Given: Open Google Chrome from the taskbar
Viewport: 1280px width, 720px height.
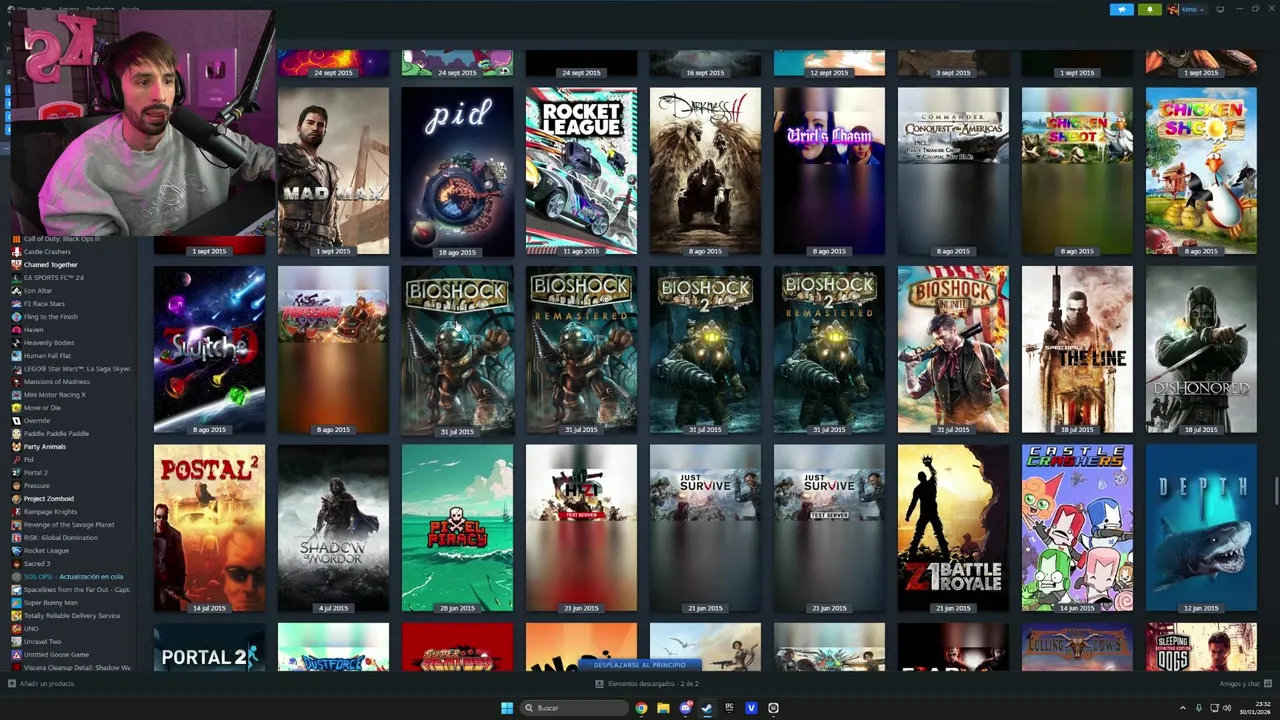Looking at the screenshot, I should (641, 708).
